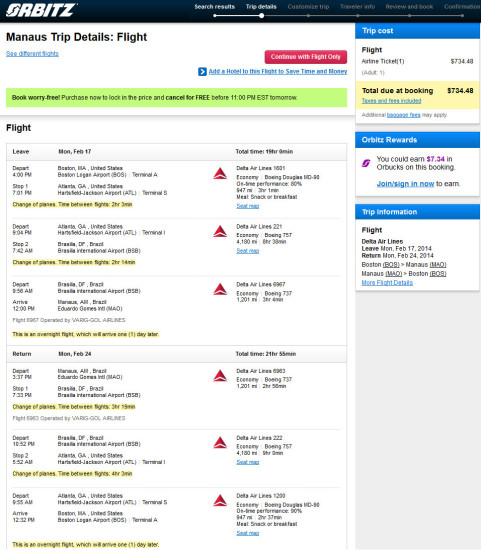Select the Trip details step
481x550 pixels.
[261, 7]
